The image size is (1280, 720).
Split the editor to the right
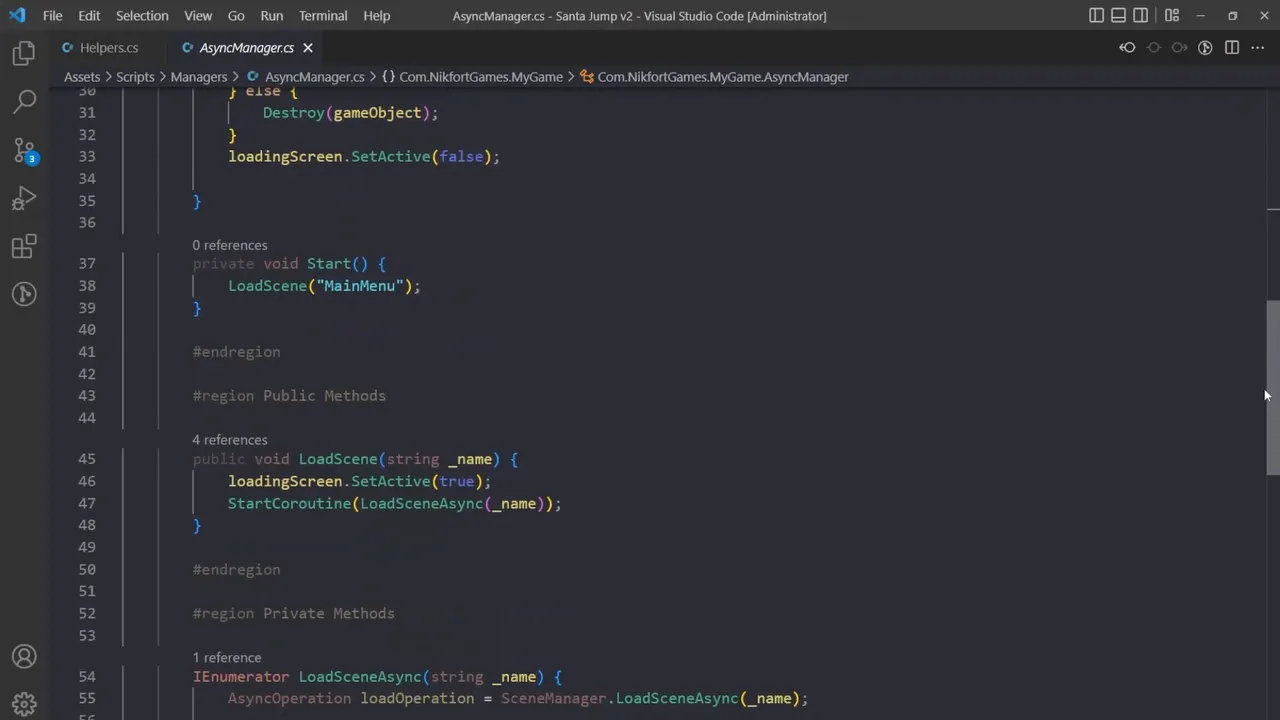(1232, 48)
